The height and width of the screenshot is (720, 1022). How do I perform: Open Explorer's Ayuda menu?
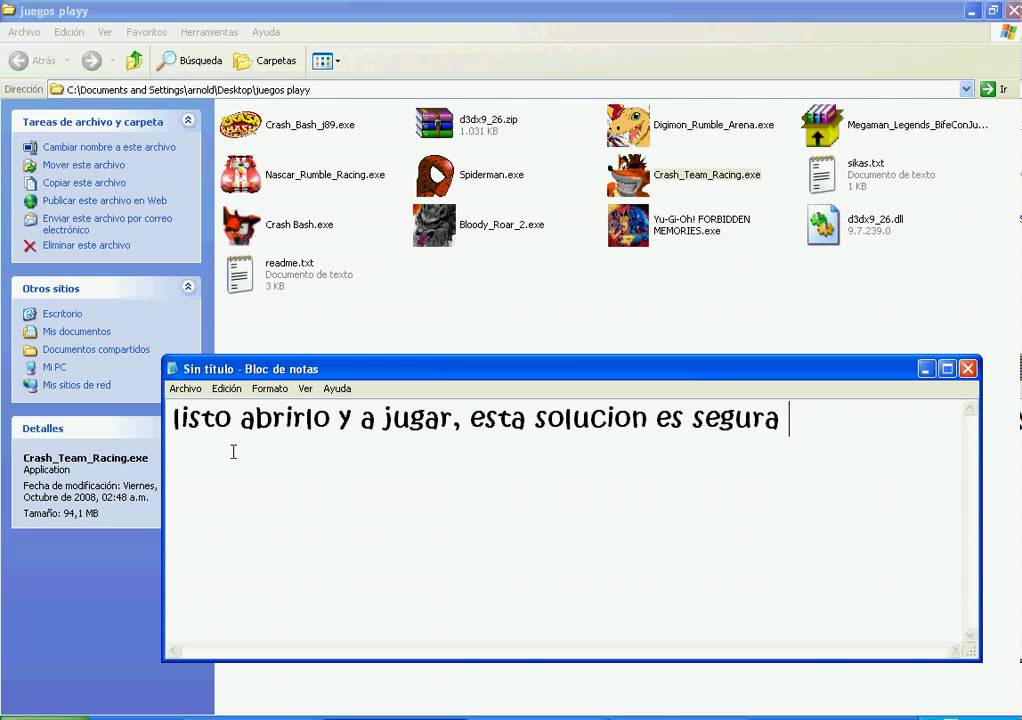click(x=266, y=32)
